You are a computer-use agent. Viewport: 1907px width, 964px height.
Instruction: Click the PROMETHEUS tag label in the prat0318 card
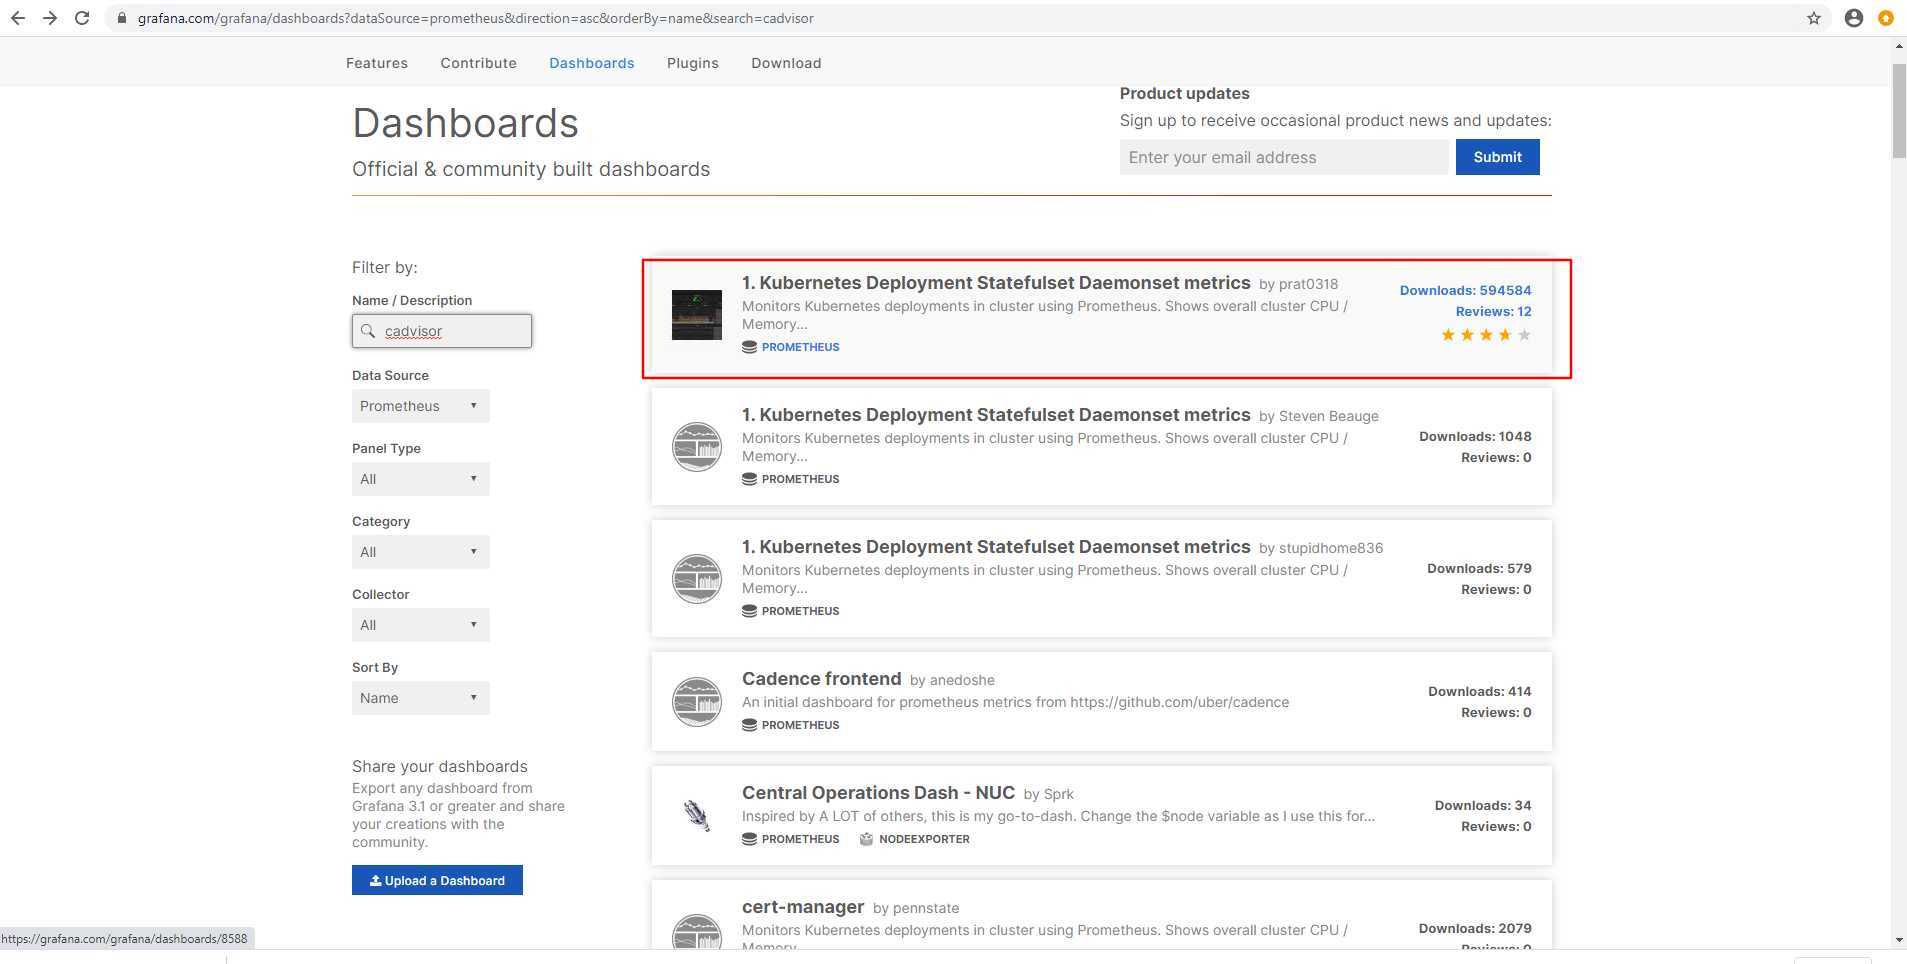800,347
